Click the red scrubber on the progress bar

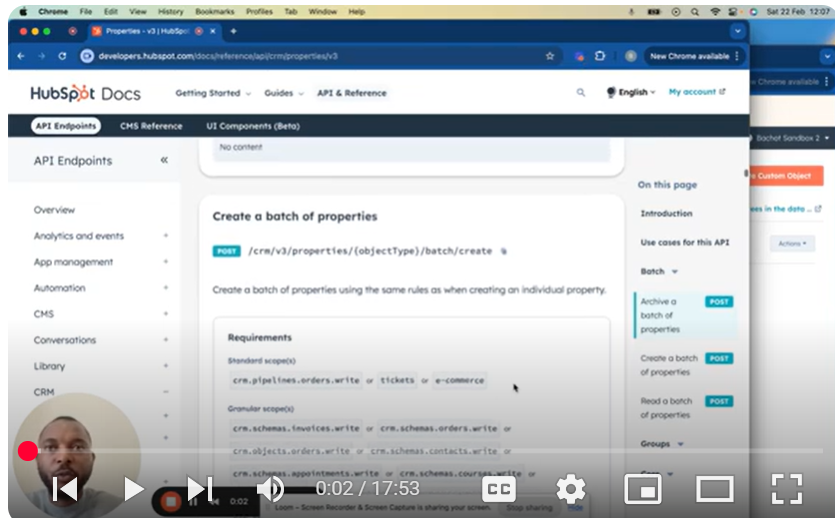[x=28, y=451]
